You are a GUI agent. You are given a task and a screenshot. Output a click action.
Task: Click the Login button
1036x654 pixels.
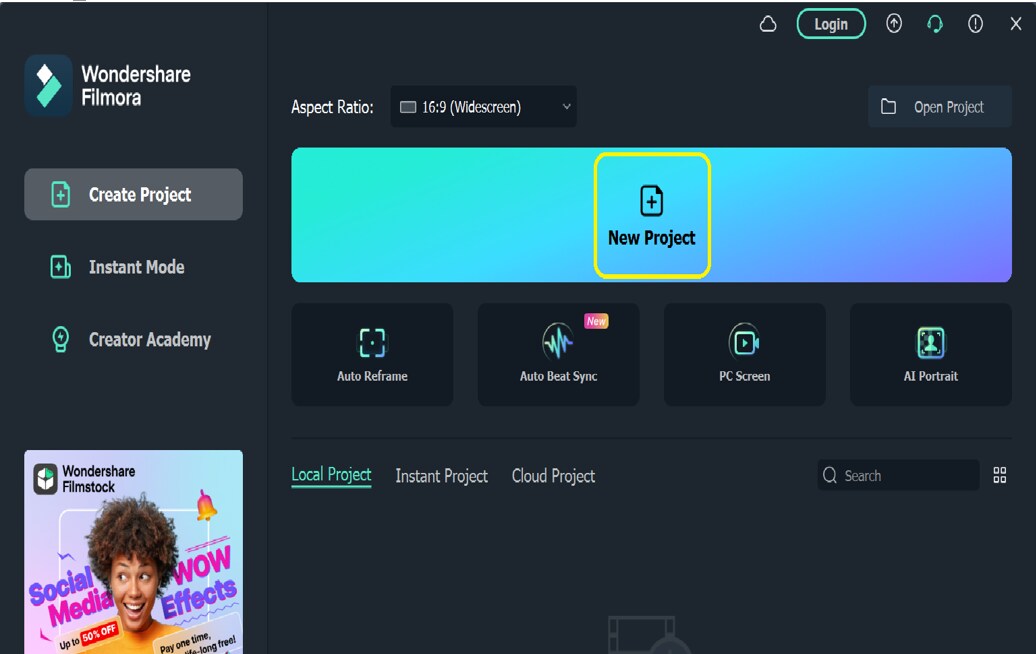click(831, 24)
